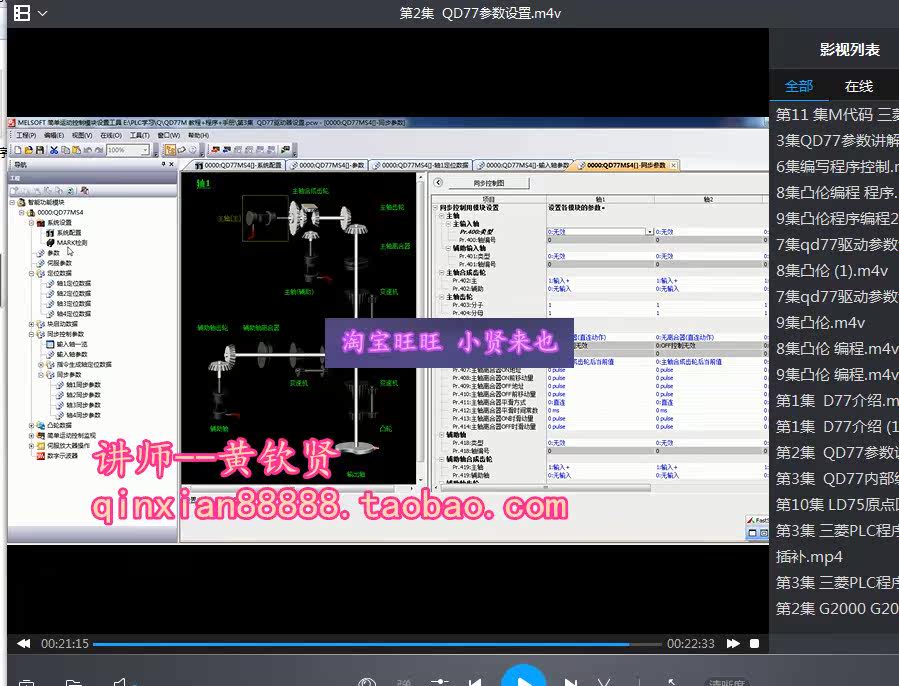This screenshot has width=899, height=686.
Task: Collapse the 系统设置 tree node
Action: pyautogui.click(x=32, y=223)
